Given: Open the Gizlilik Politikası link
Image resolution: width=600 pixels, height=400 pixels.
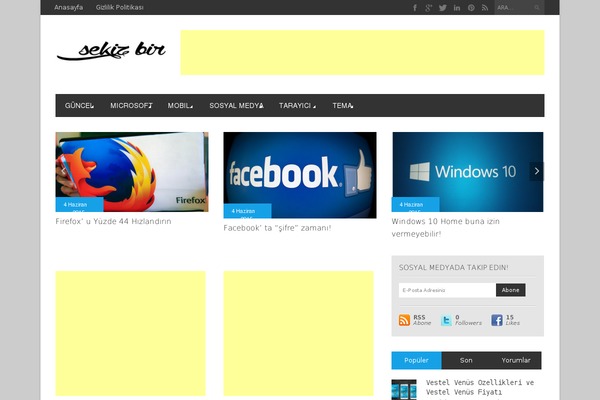Looking at the screenshot, I should coord(120,7).
